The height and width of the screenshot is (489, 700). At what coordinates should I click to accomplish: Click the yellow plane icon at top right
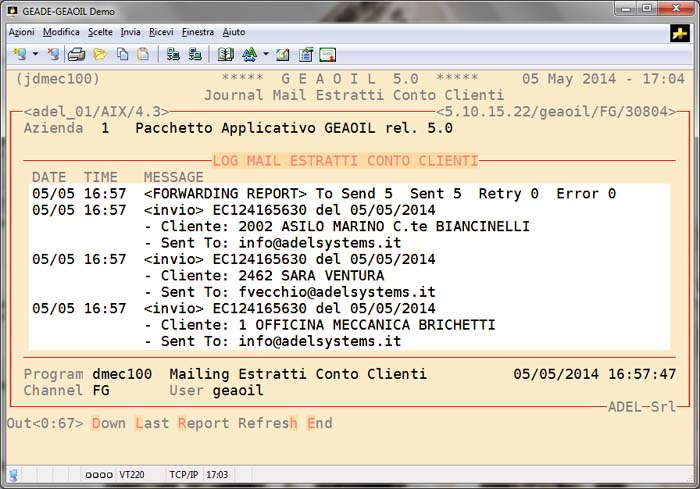pos(680,32)
